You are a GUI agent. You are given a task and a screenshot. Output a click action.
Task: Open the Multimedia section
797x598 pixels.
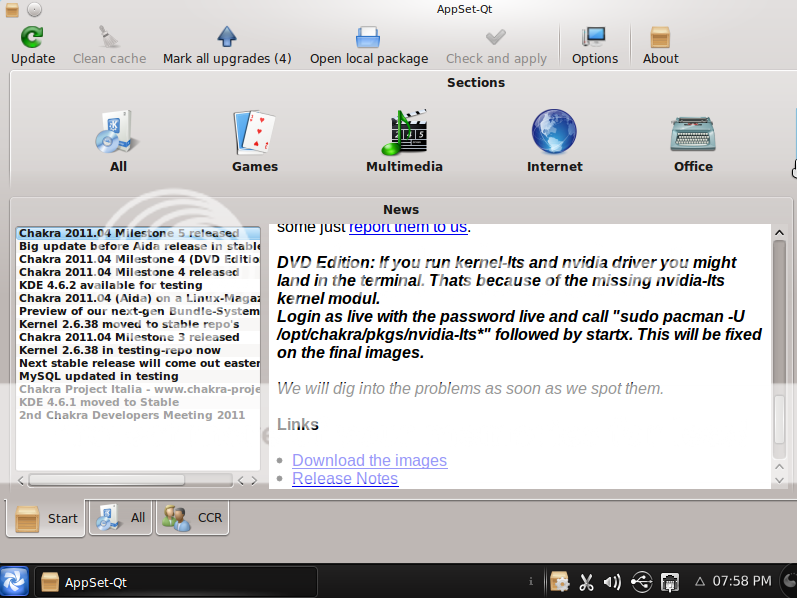405,141
